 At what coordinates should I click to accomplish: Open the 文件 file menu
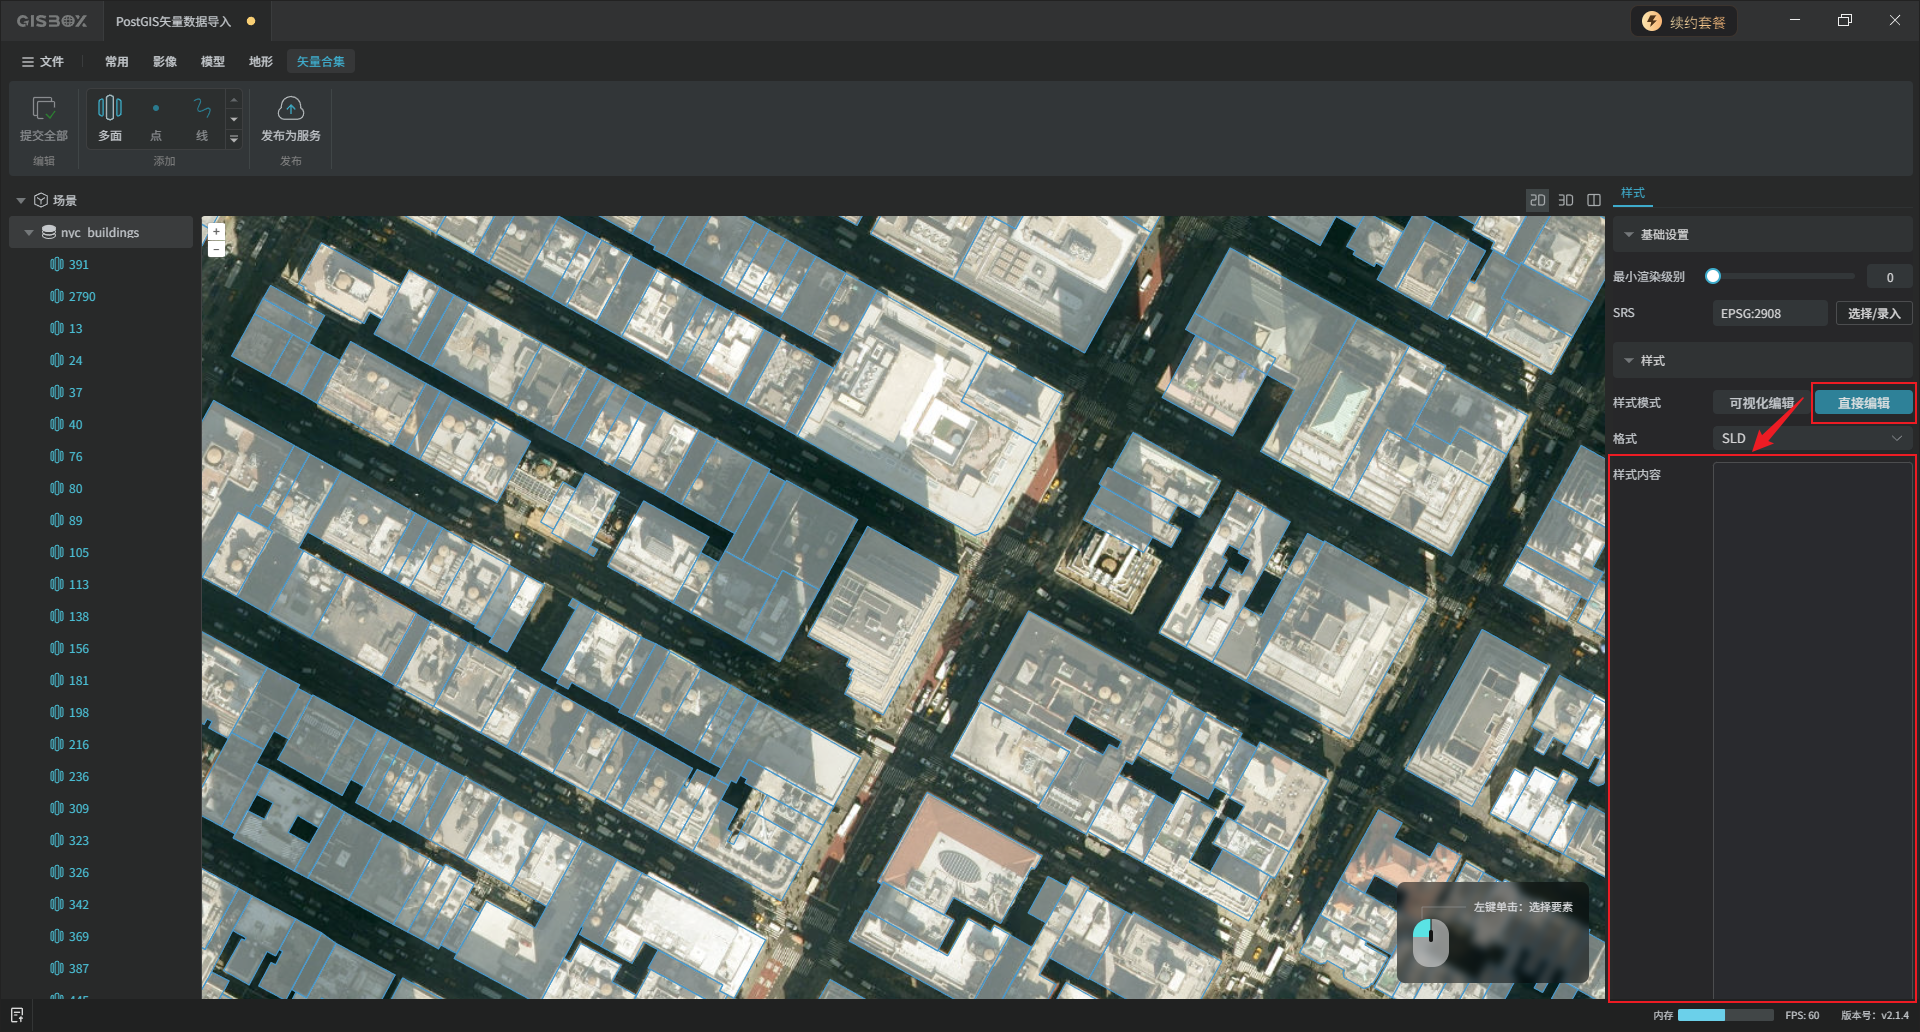tap(43, 62)
